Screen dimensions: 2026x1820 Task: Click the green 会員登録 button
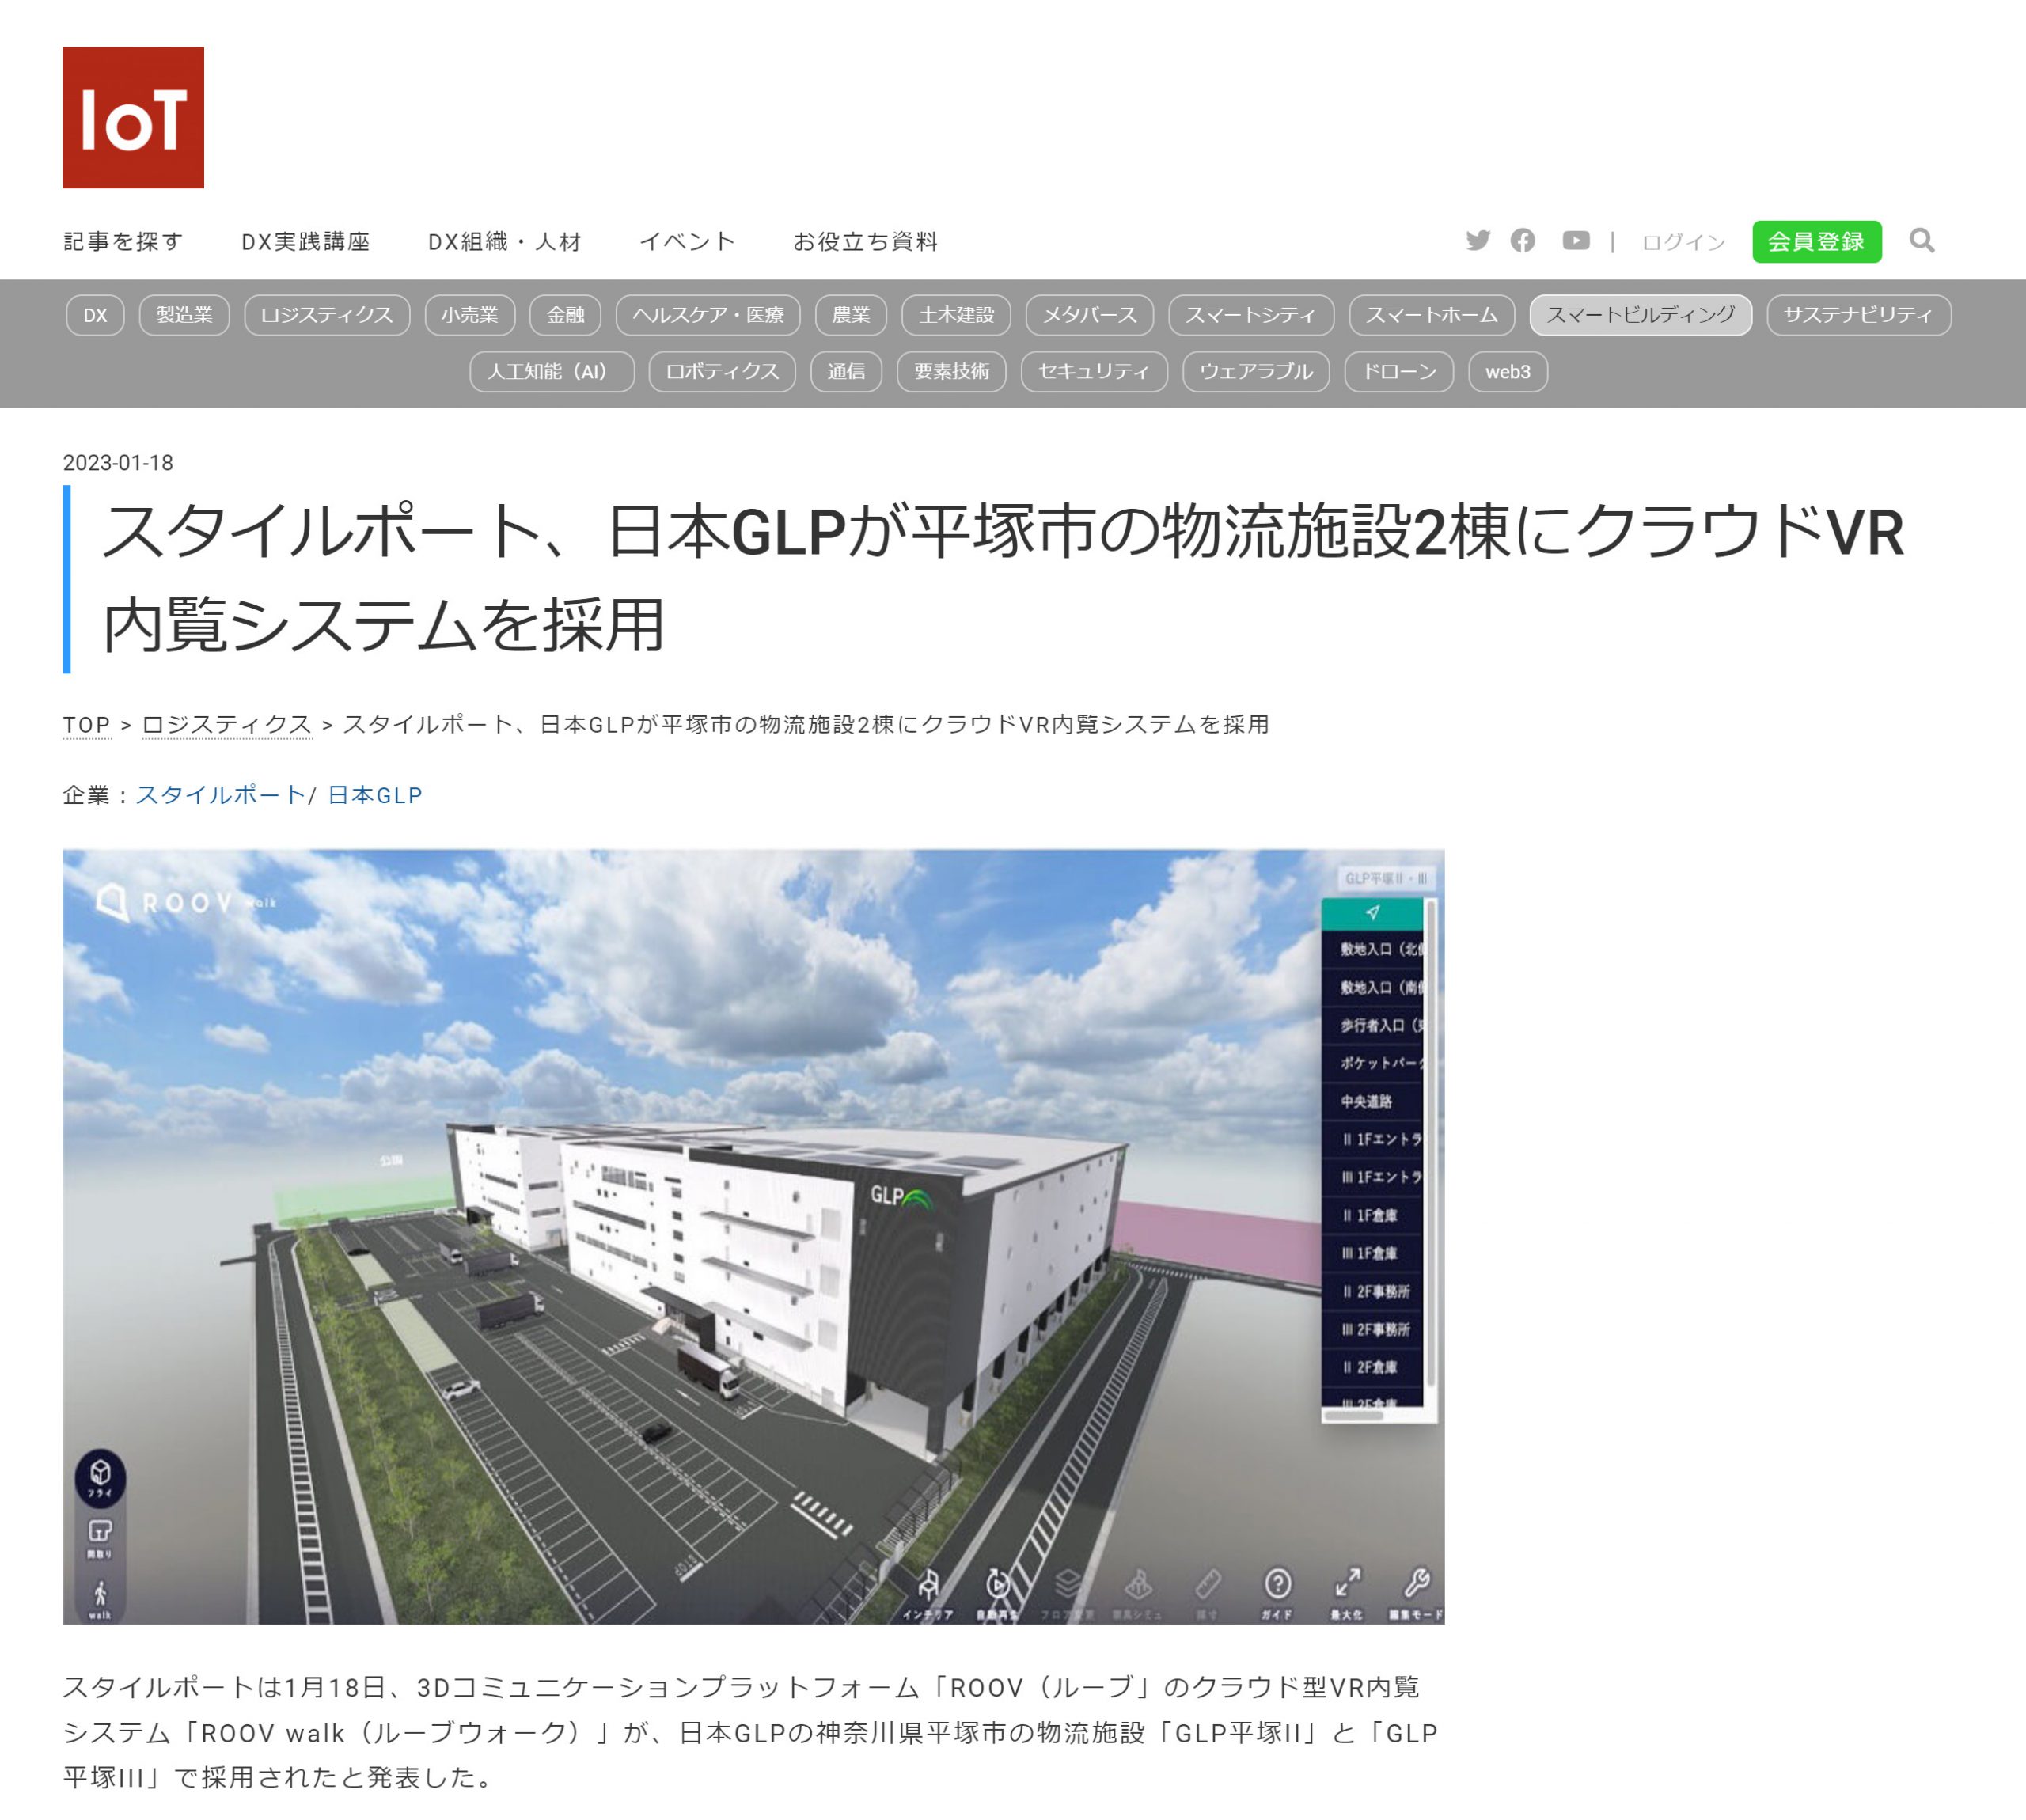click(1816, 242)
